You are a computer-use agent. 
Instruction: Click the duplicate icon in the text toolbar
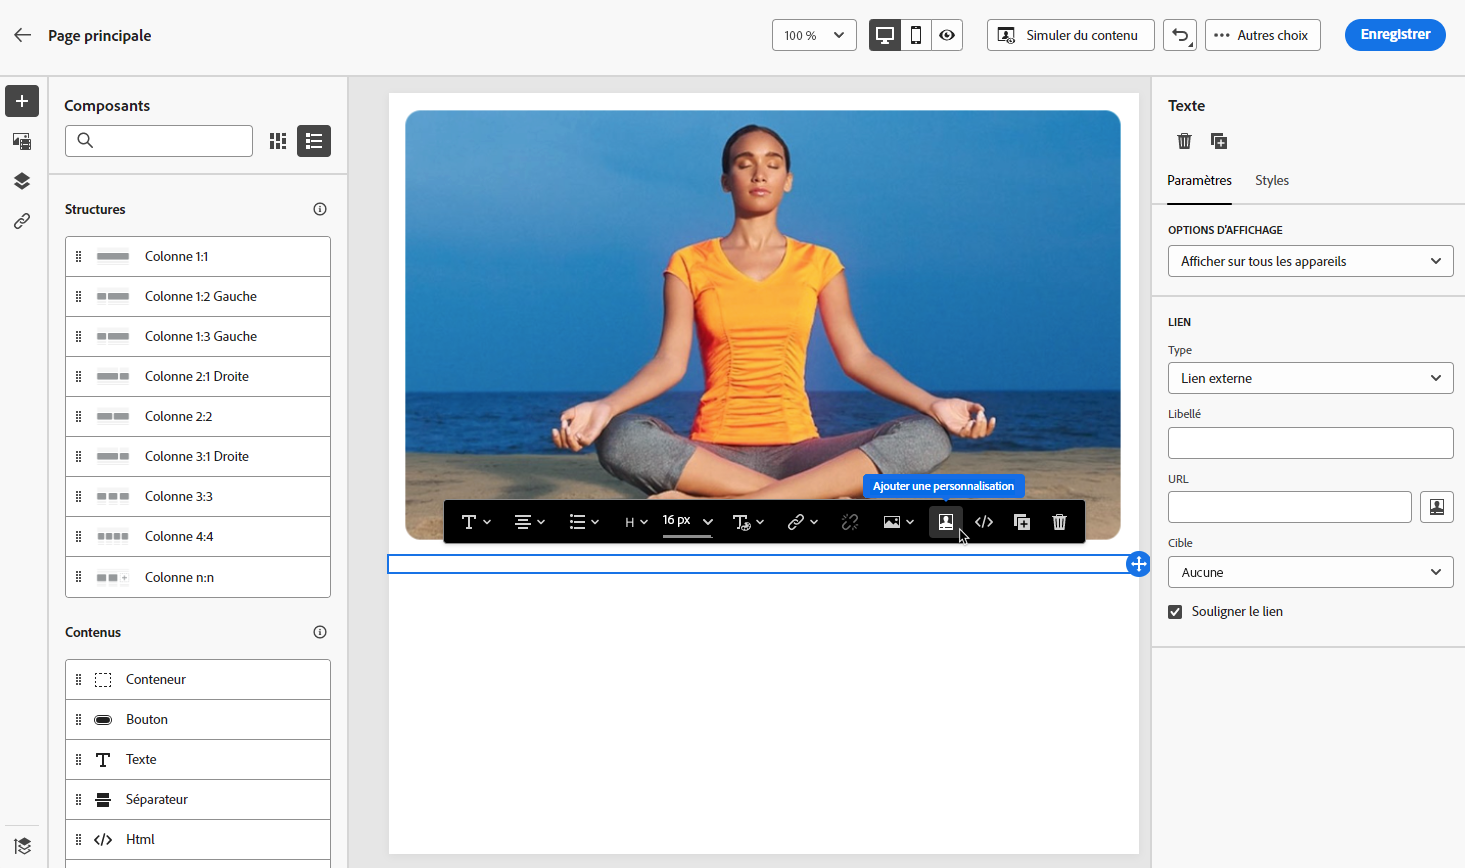coord(1022,522)
